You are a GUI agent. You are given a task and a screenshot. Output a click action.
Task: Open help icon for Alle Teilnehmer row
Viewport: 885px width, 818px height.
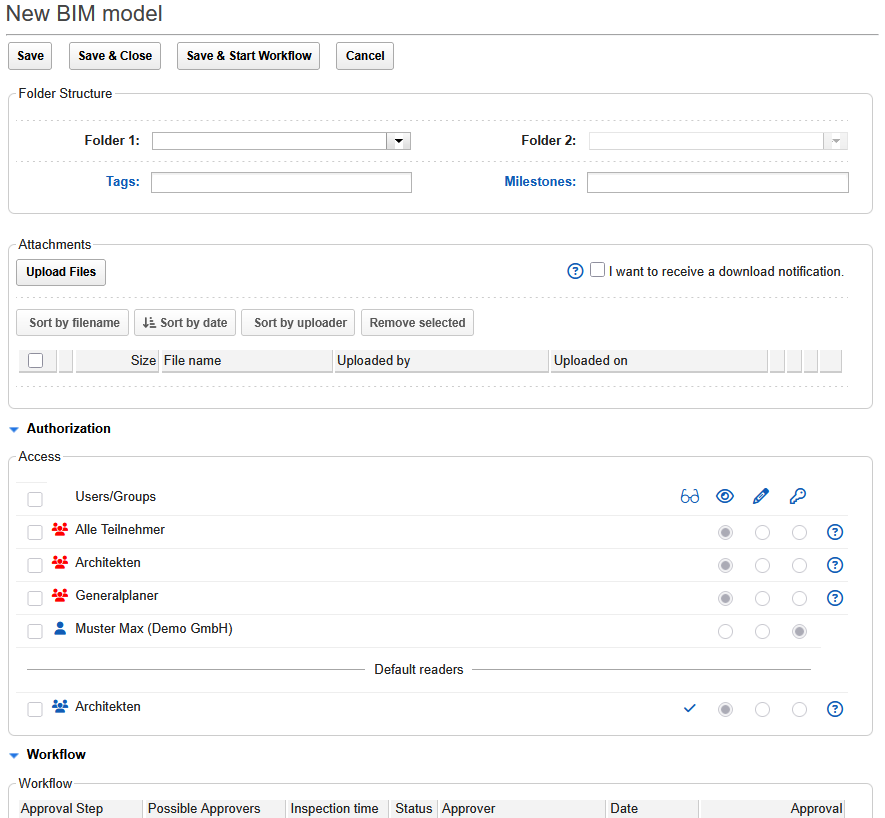(835, 532)
